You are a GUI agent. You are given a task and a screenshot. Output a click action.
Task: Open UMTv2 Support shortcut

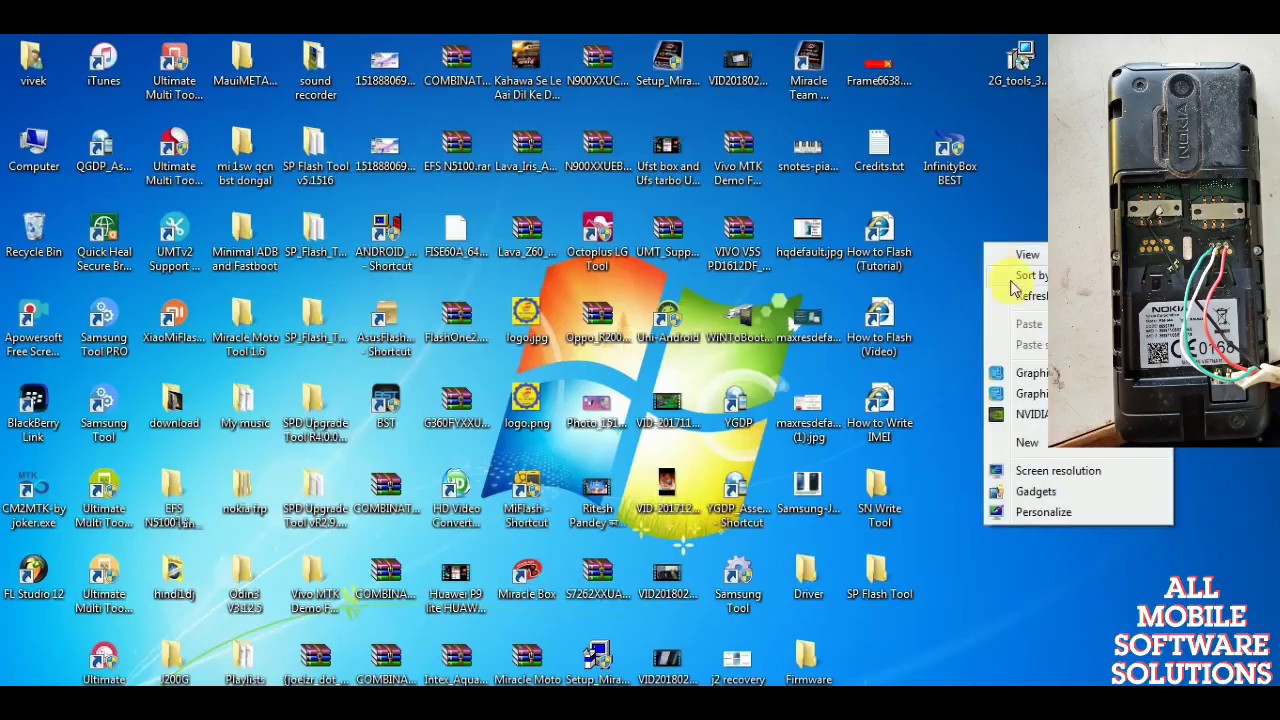point(175,242)
